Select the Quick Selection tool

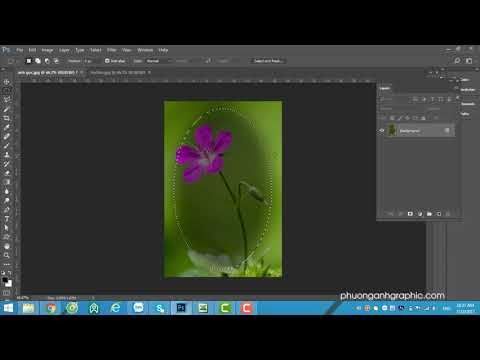pyautogui.click(x=7, y=109)
